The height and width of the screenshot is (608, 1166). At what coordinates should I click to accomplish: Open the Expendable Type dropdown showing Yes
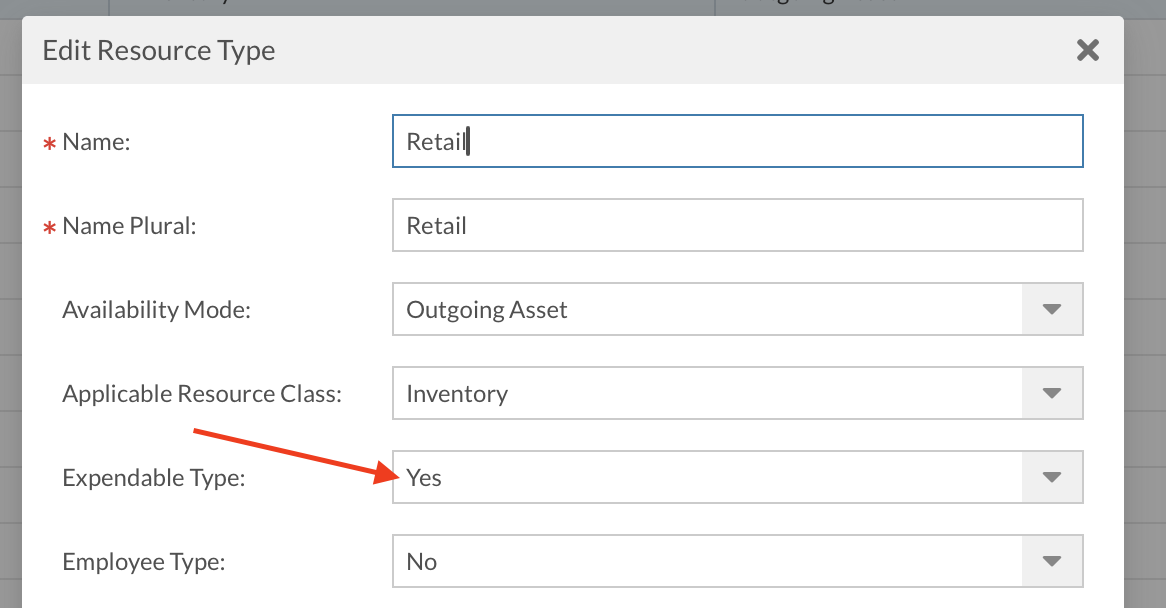(x=707, y=478)
